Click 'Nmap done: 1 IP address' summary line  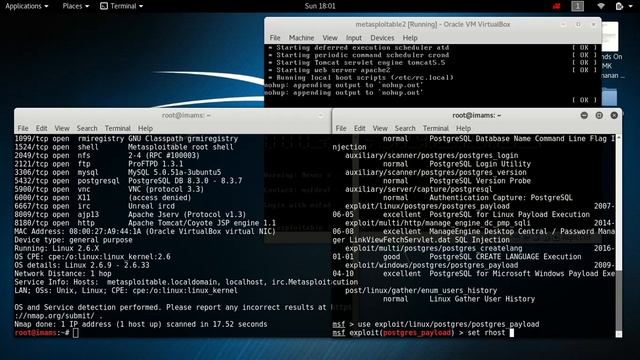pos(141,324)
